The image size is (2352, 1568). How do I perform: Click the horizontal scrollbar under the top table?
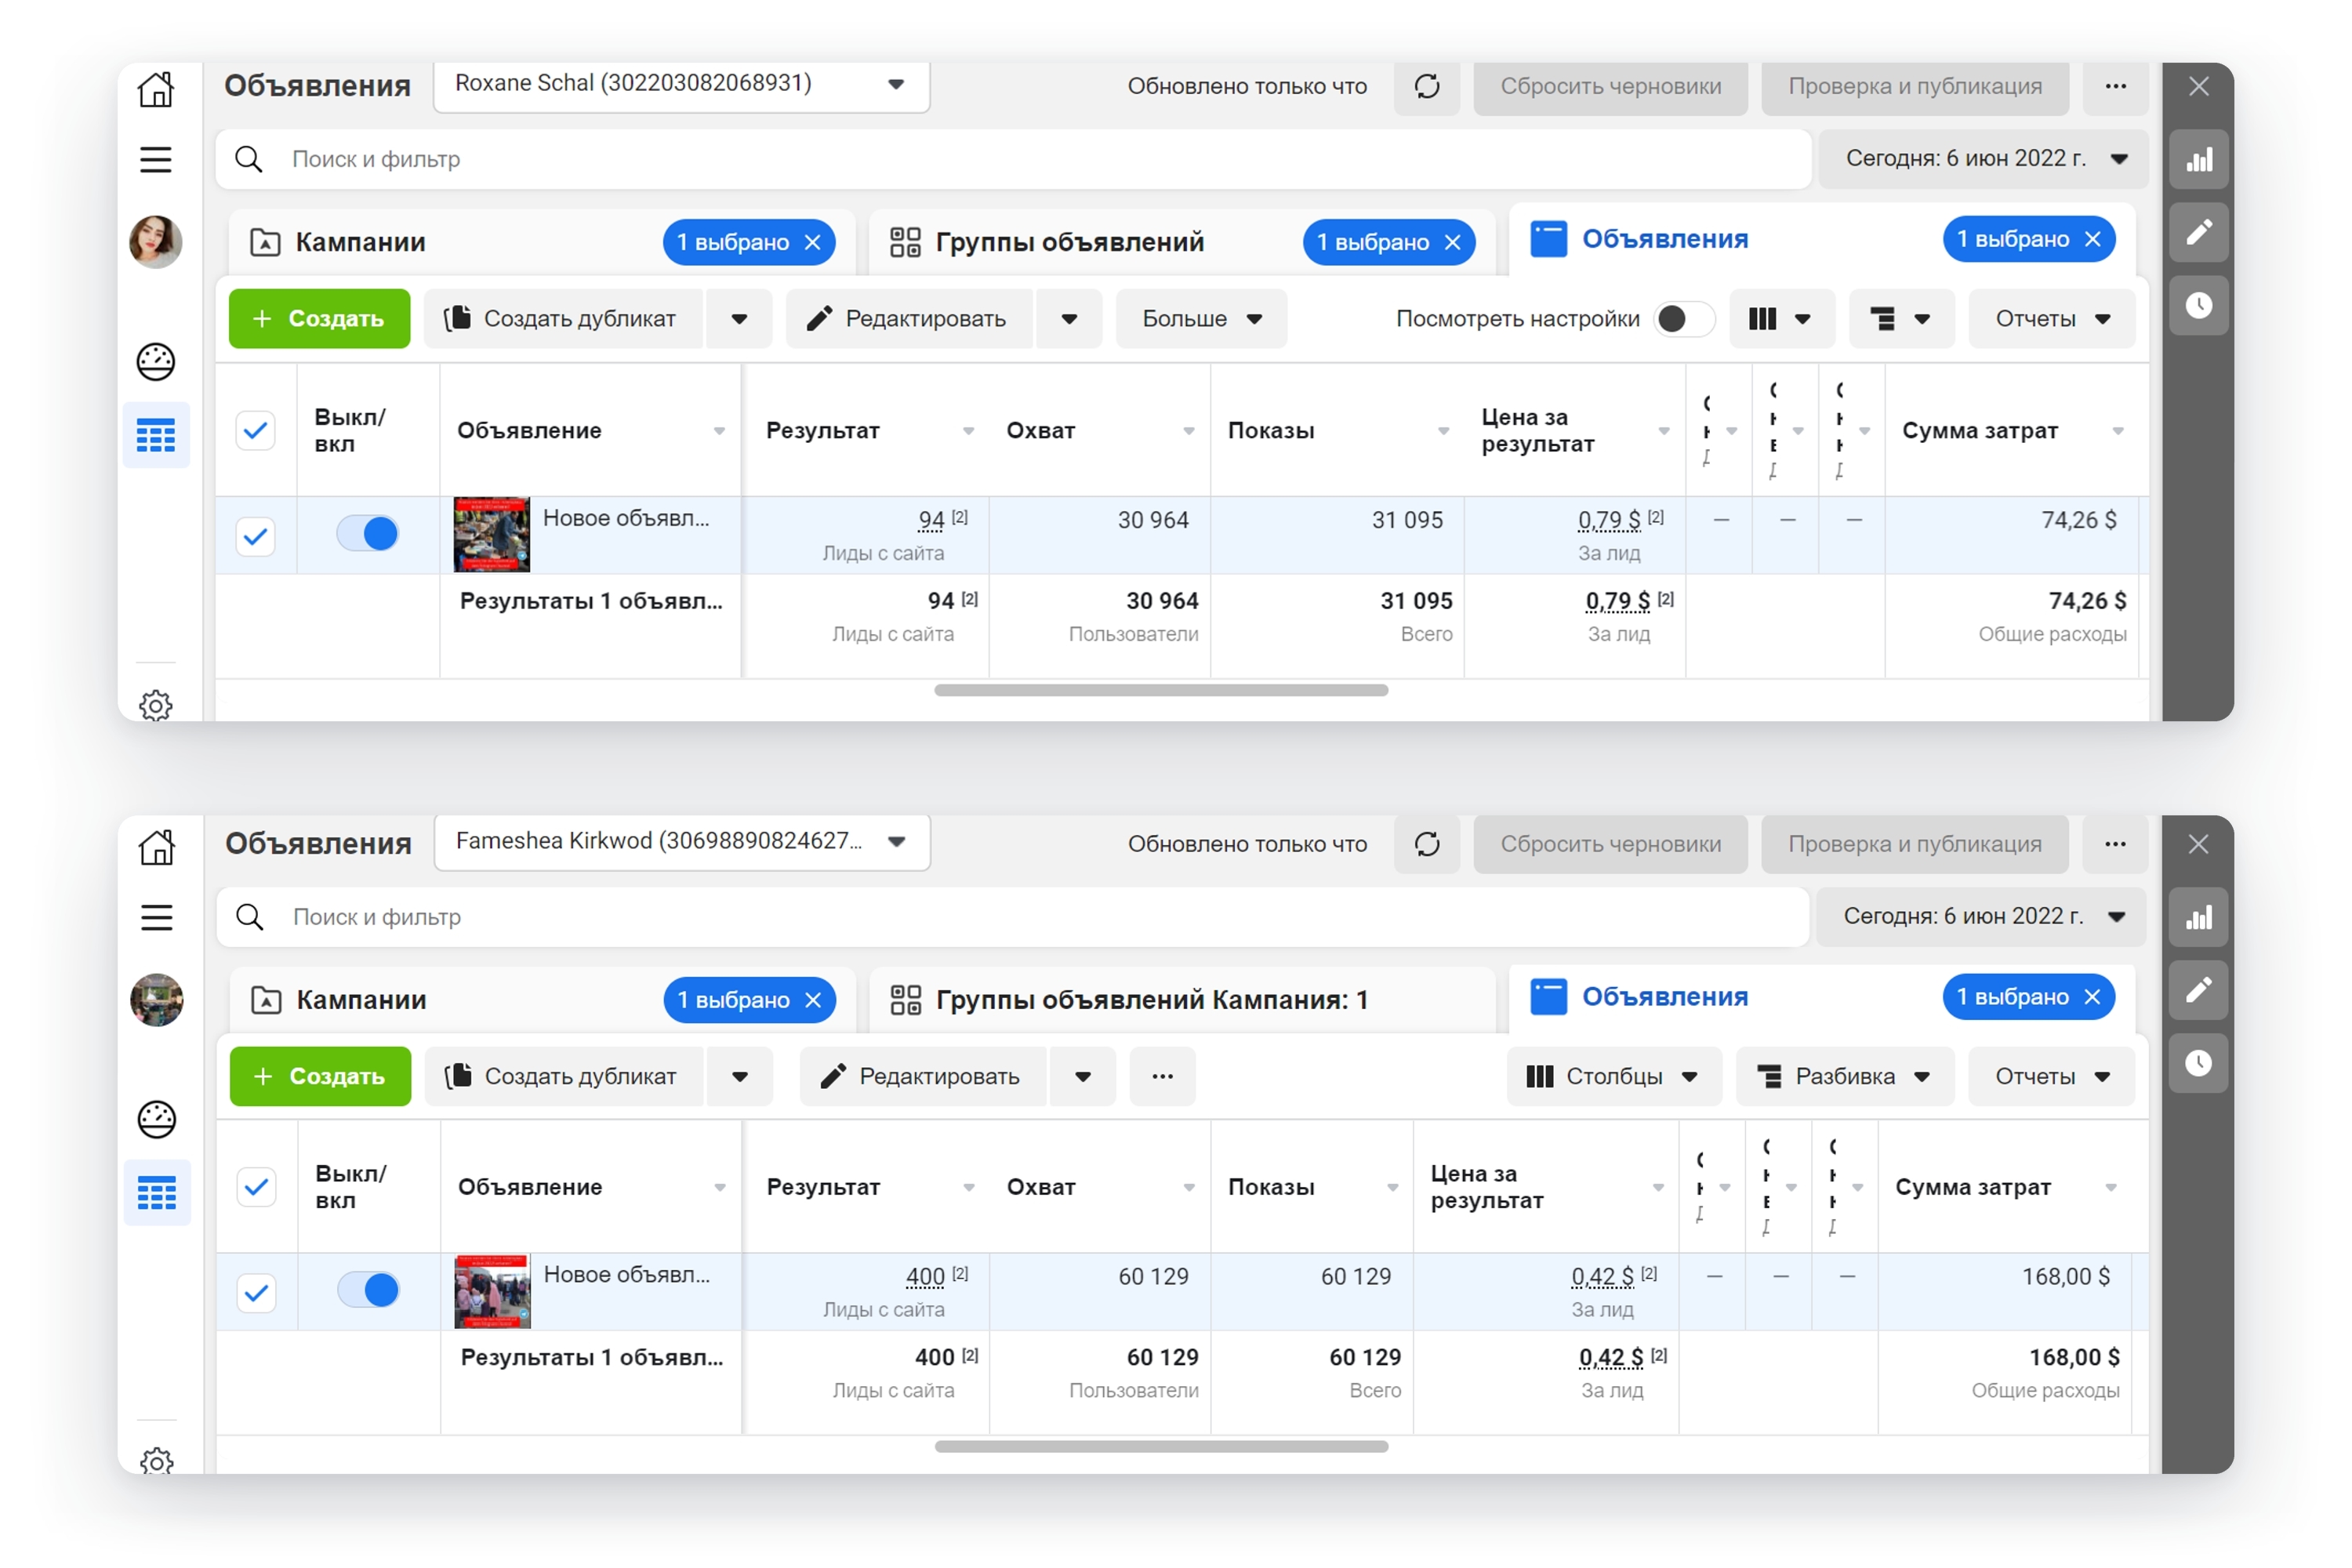coord(1161,690)
